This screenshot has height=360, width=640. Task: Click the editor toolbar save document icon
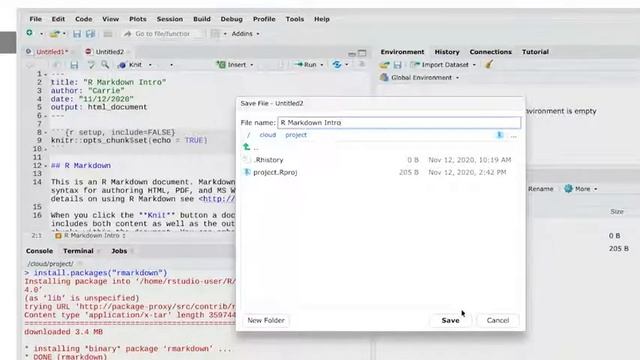74,65
